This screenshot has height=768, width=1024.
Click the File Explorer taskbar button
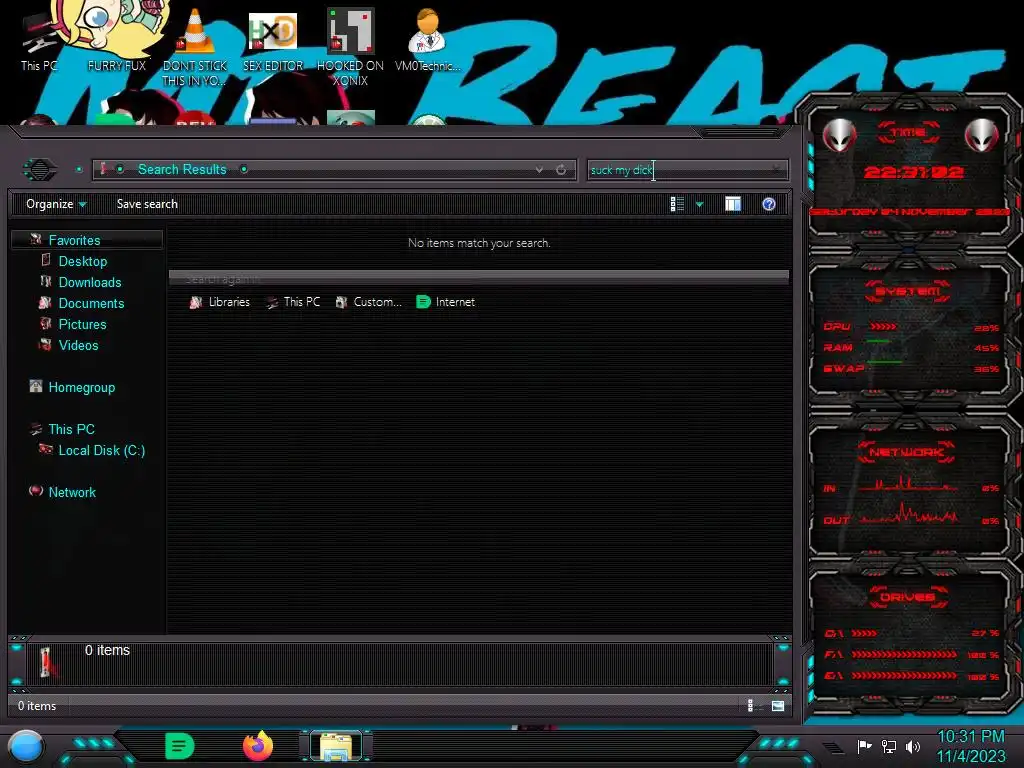point(336,746)
